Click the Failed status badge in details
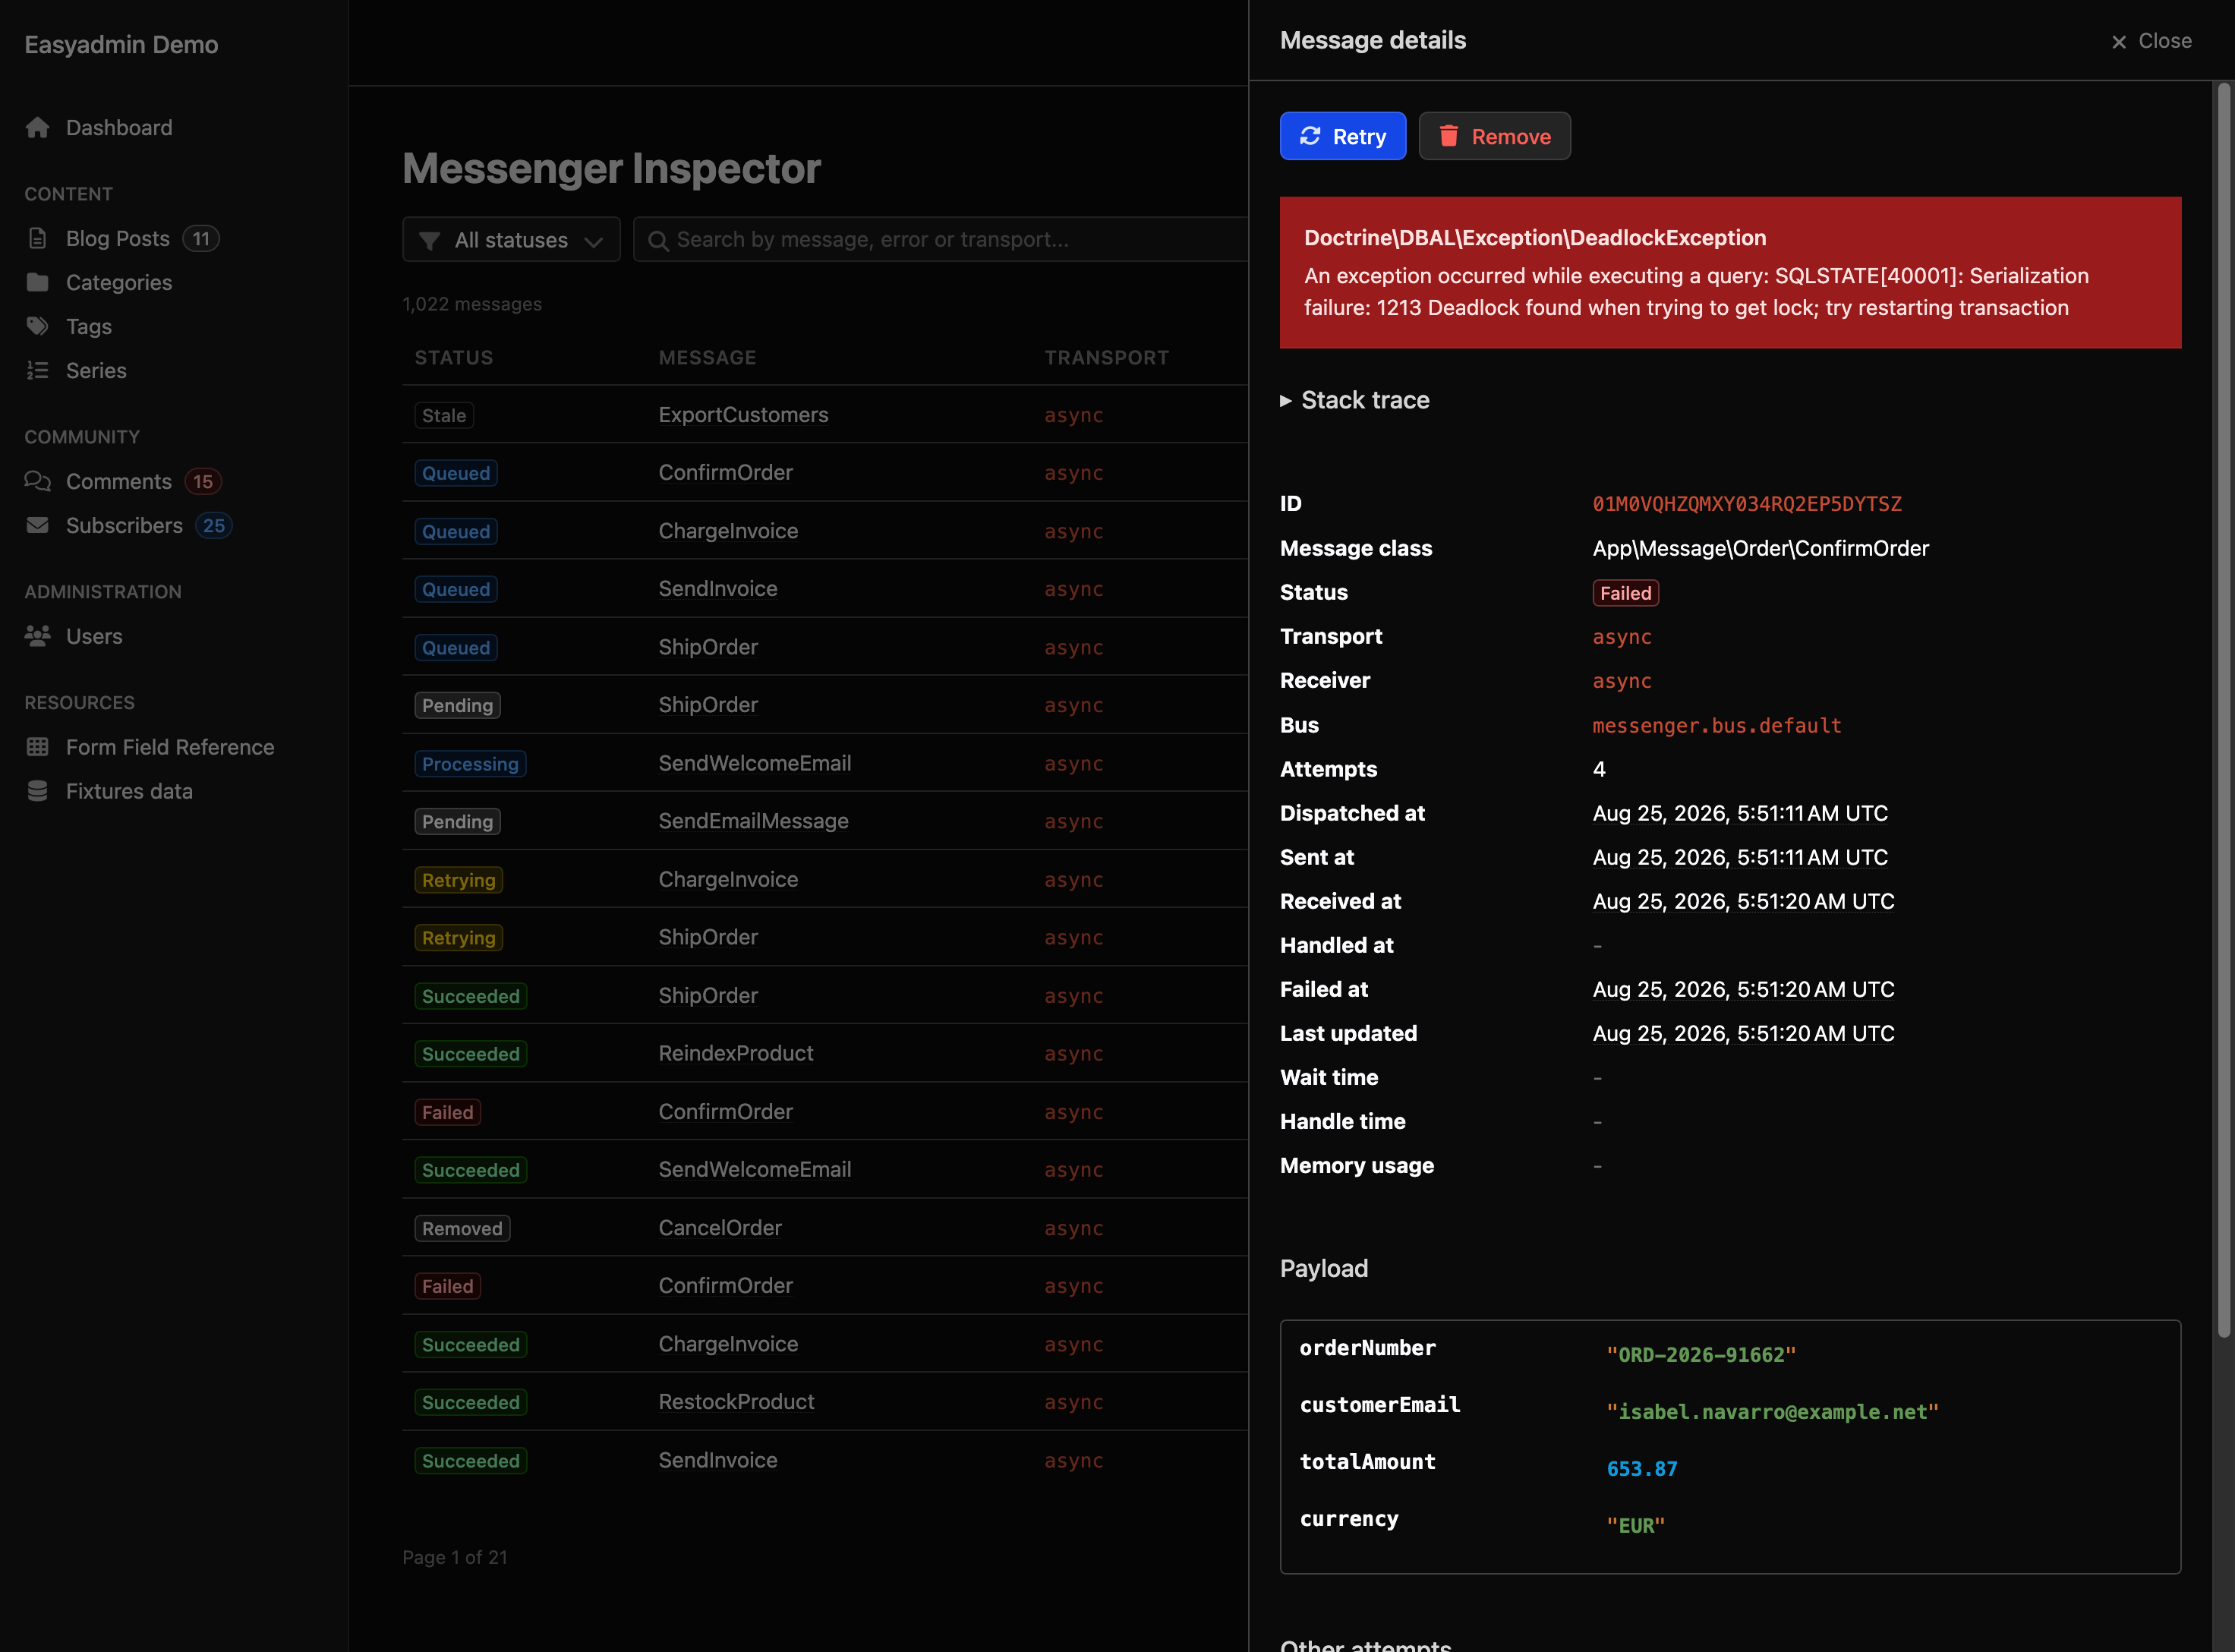Viewport: 2235px width, 1652px height. coord(1625,593)
